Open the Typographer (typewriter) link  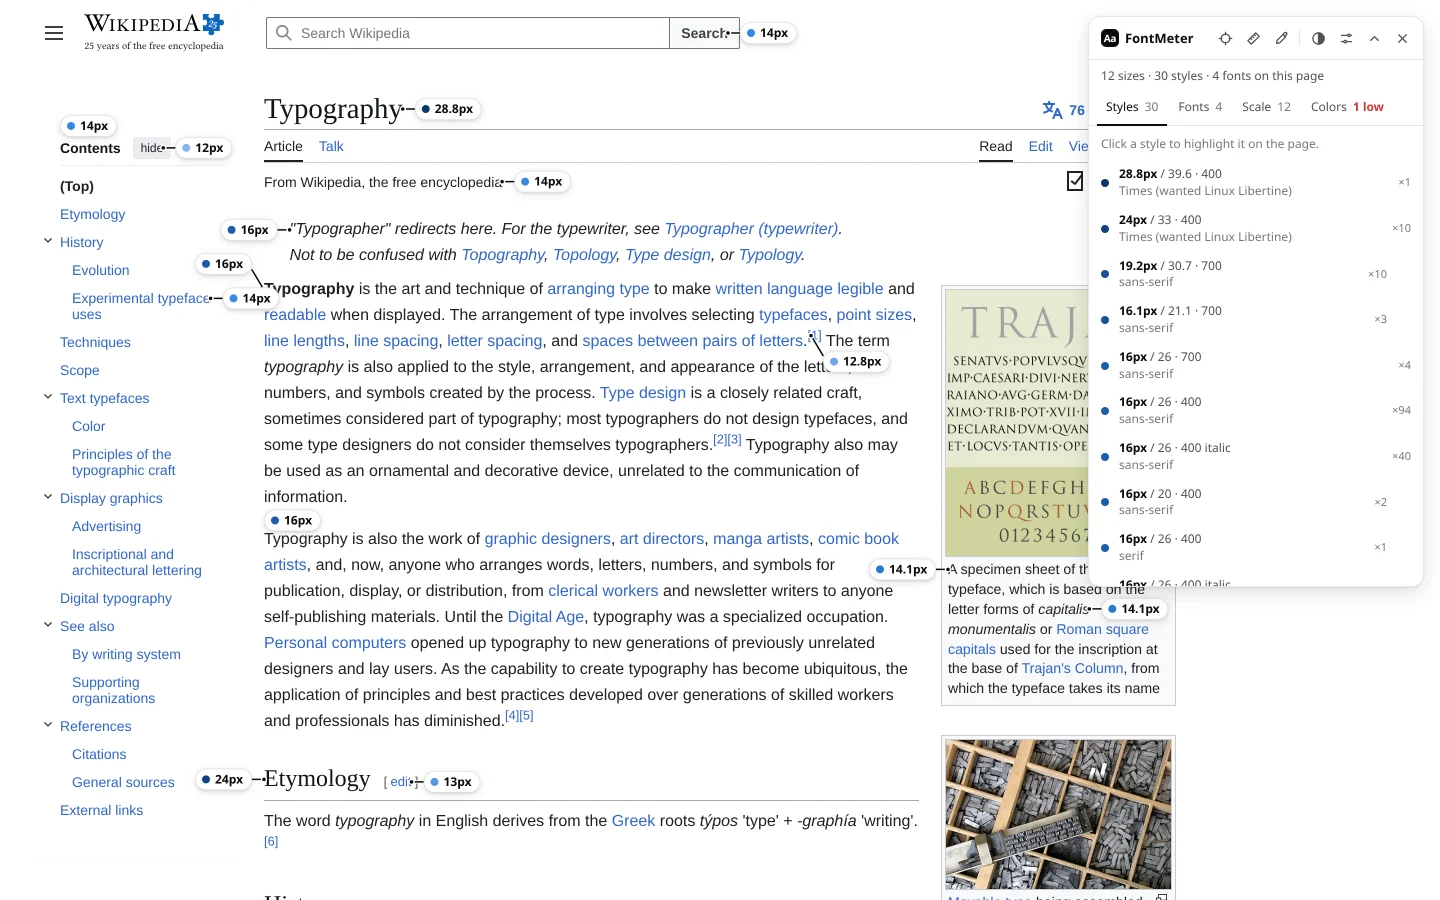[751, 229]
